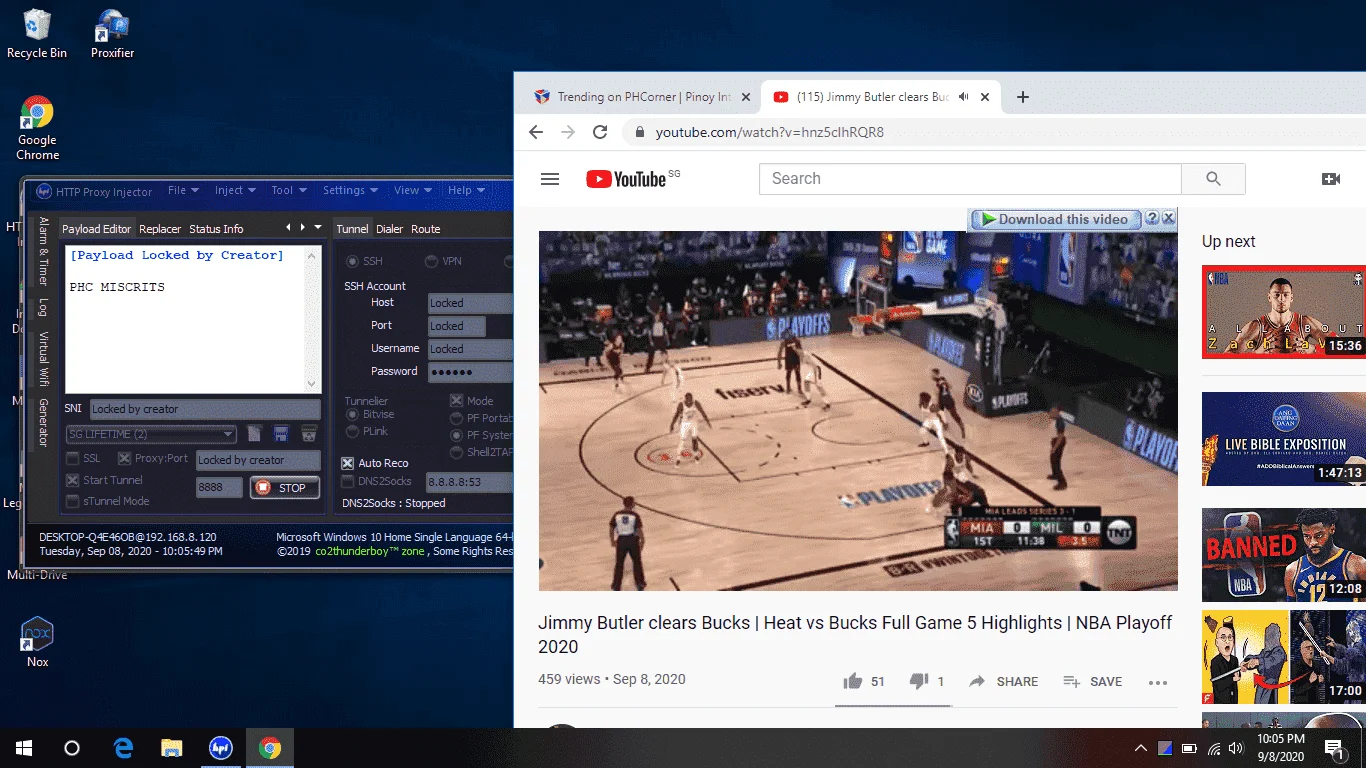Open the SG LIFETIME config dropdown
Screen dimensions: 1366x768
[x=151, y=434]
